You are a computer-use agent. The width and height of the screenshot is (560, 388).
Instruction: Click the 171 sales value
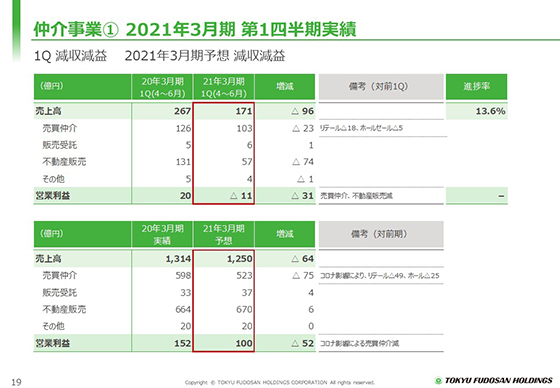click(x=244, y=111)
